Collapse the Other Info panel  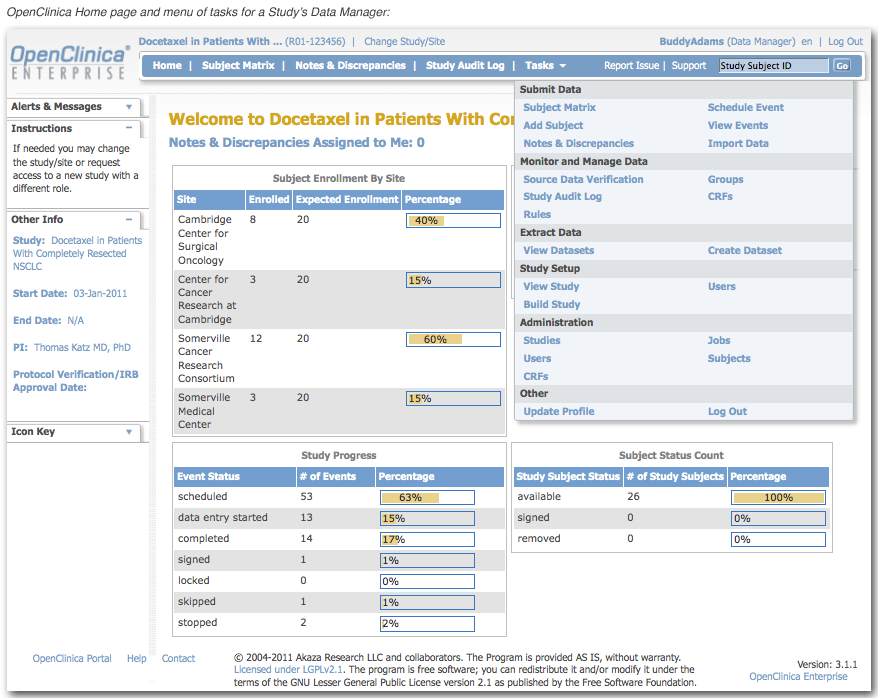coord(130,220)
